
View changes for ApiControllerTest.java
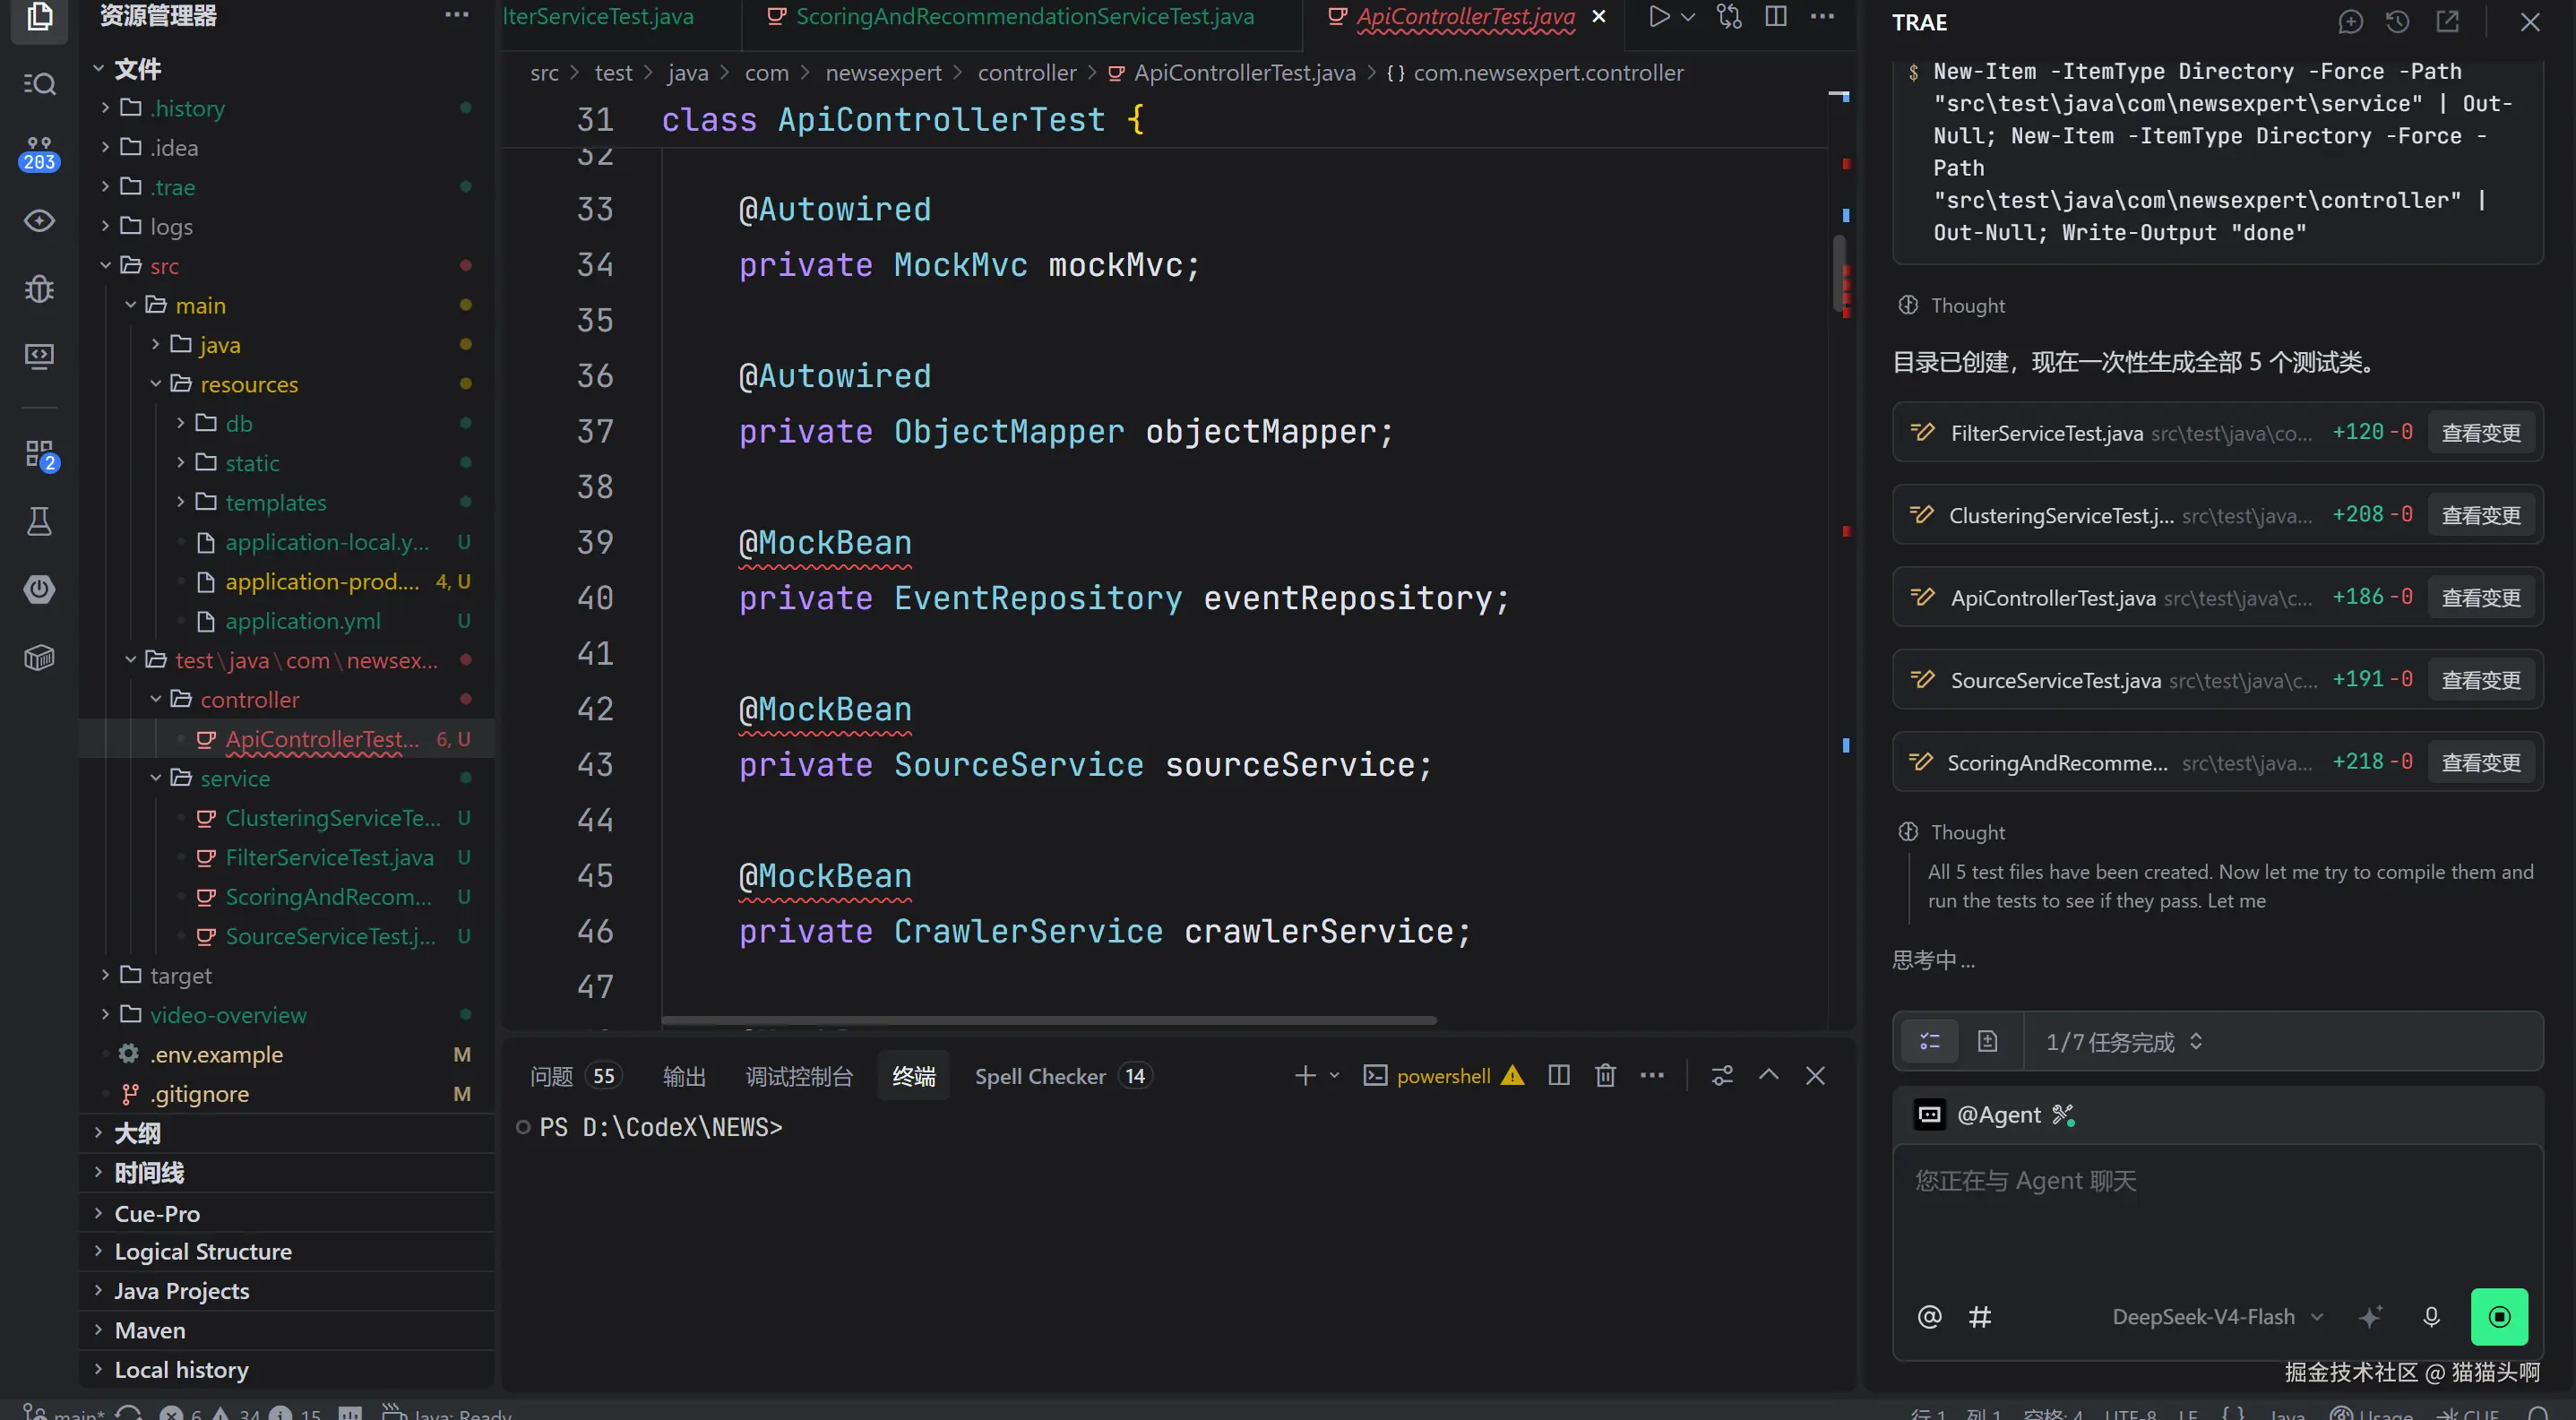pos(2481,598)
